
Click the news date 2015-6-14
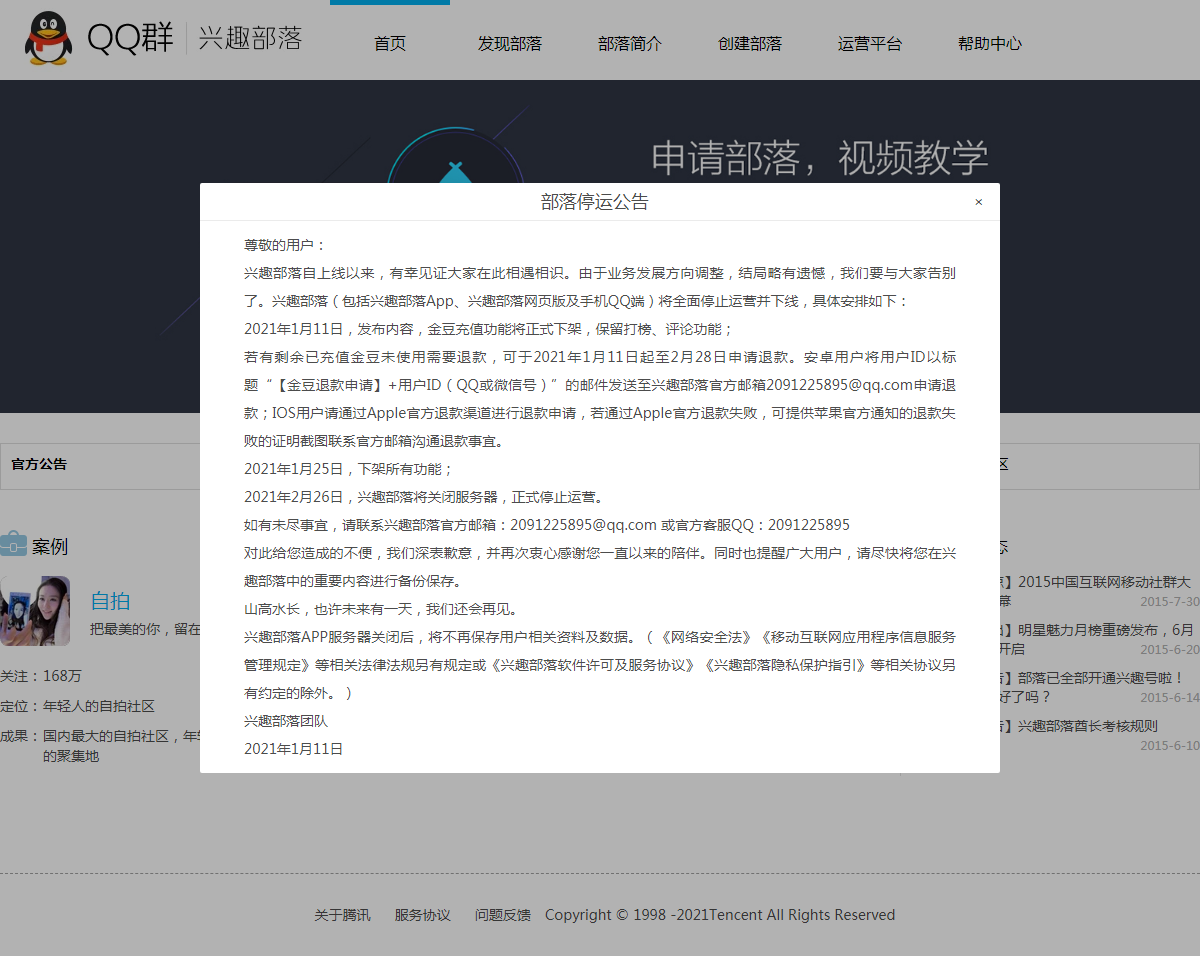point(1170,697)
